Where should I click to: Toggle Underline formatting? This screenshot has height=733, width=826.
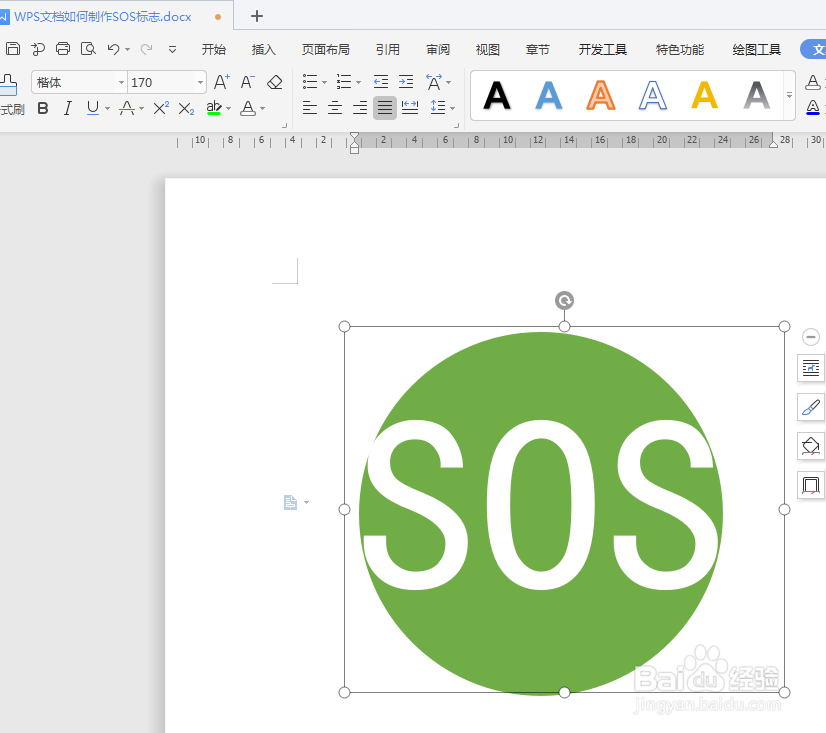tap(93, 108)
